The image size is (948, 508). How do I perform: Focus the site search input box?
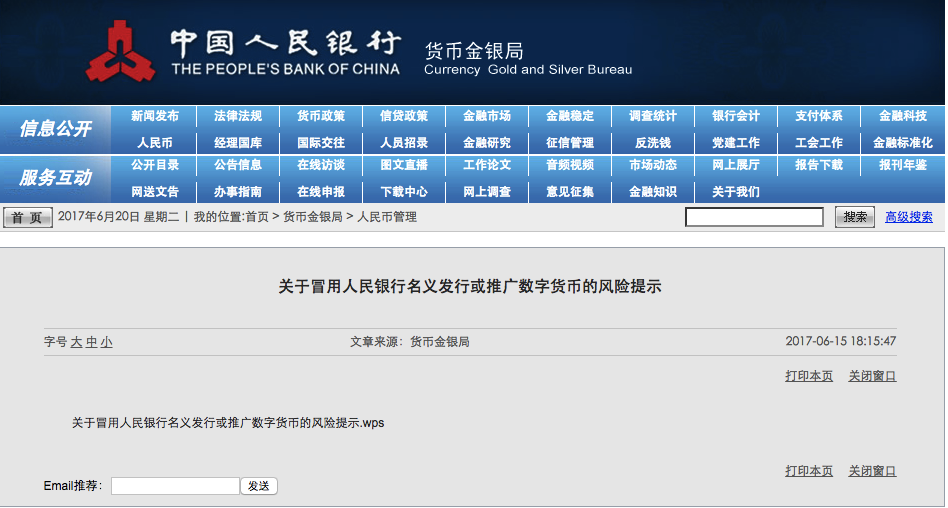pos(754,217)
